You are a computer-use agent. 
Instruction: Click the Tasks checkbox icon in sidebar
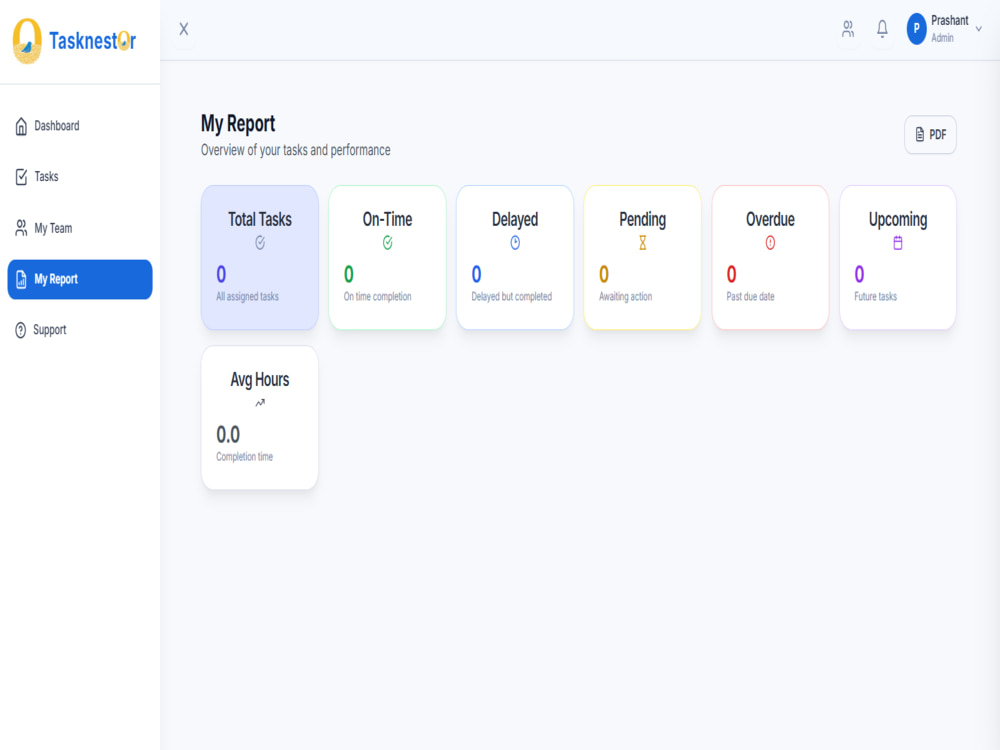pyautogui.click(x=21, y=177)
